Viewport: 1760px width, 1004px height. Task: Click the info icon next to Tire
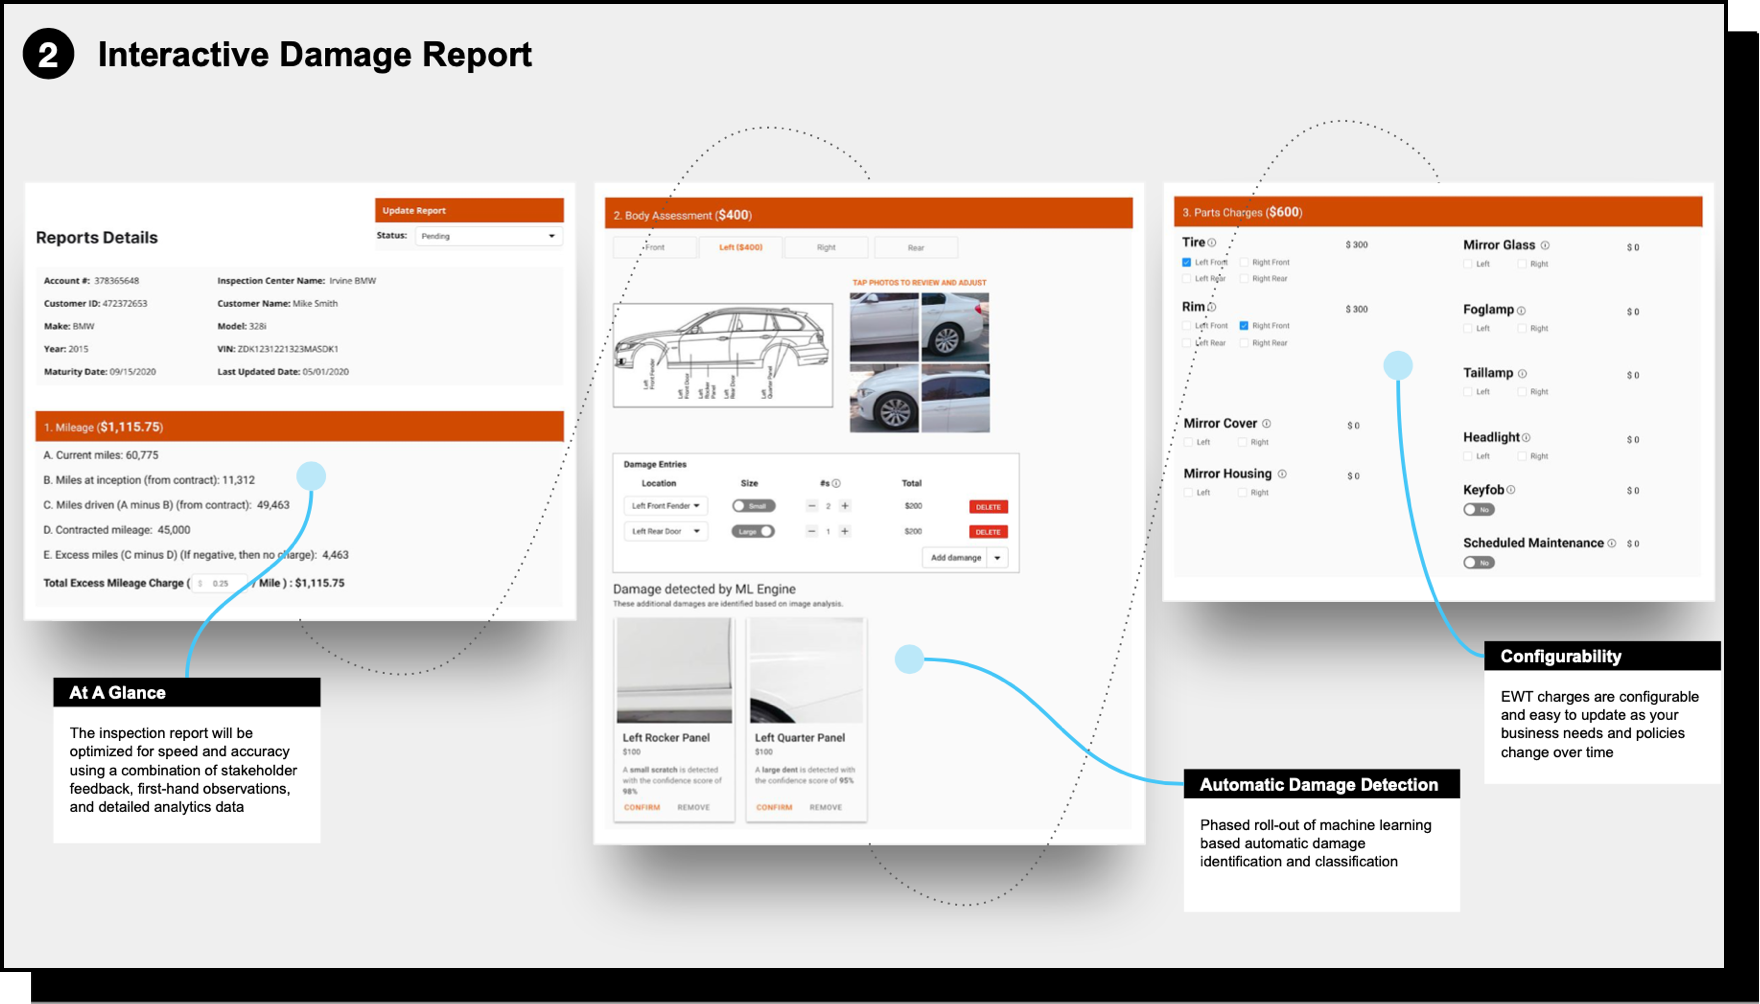click(1212, 243)
